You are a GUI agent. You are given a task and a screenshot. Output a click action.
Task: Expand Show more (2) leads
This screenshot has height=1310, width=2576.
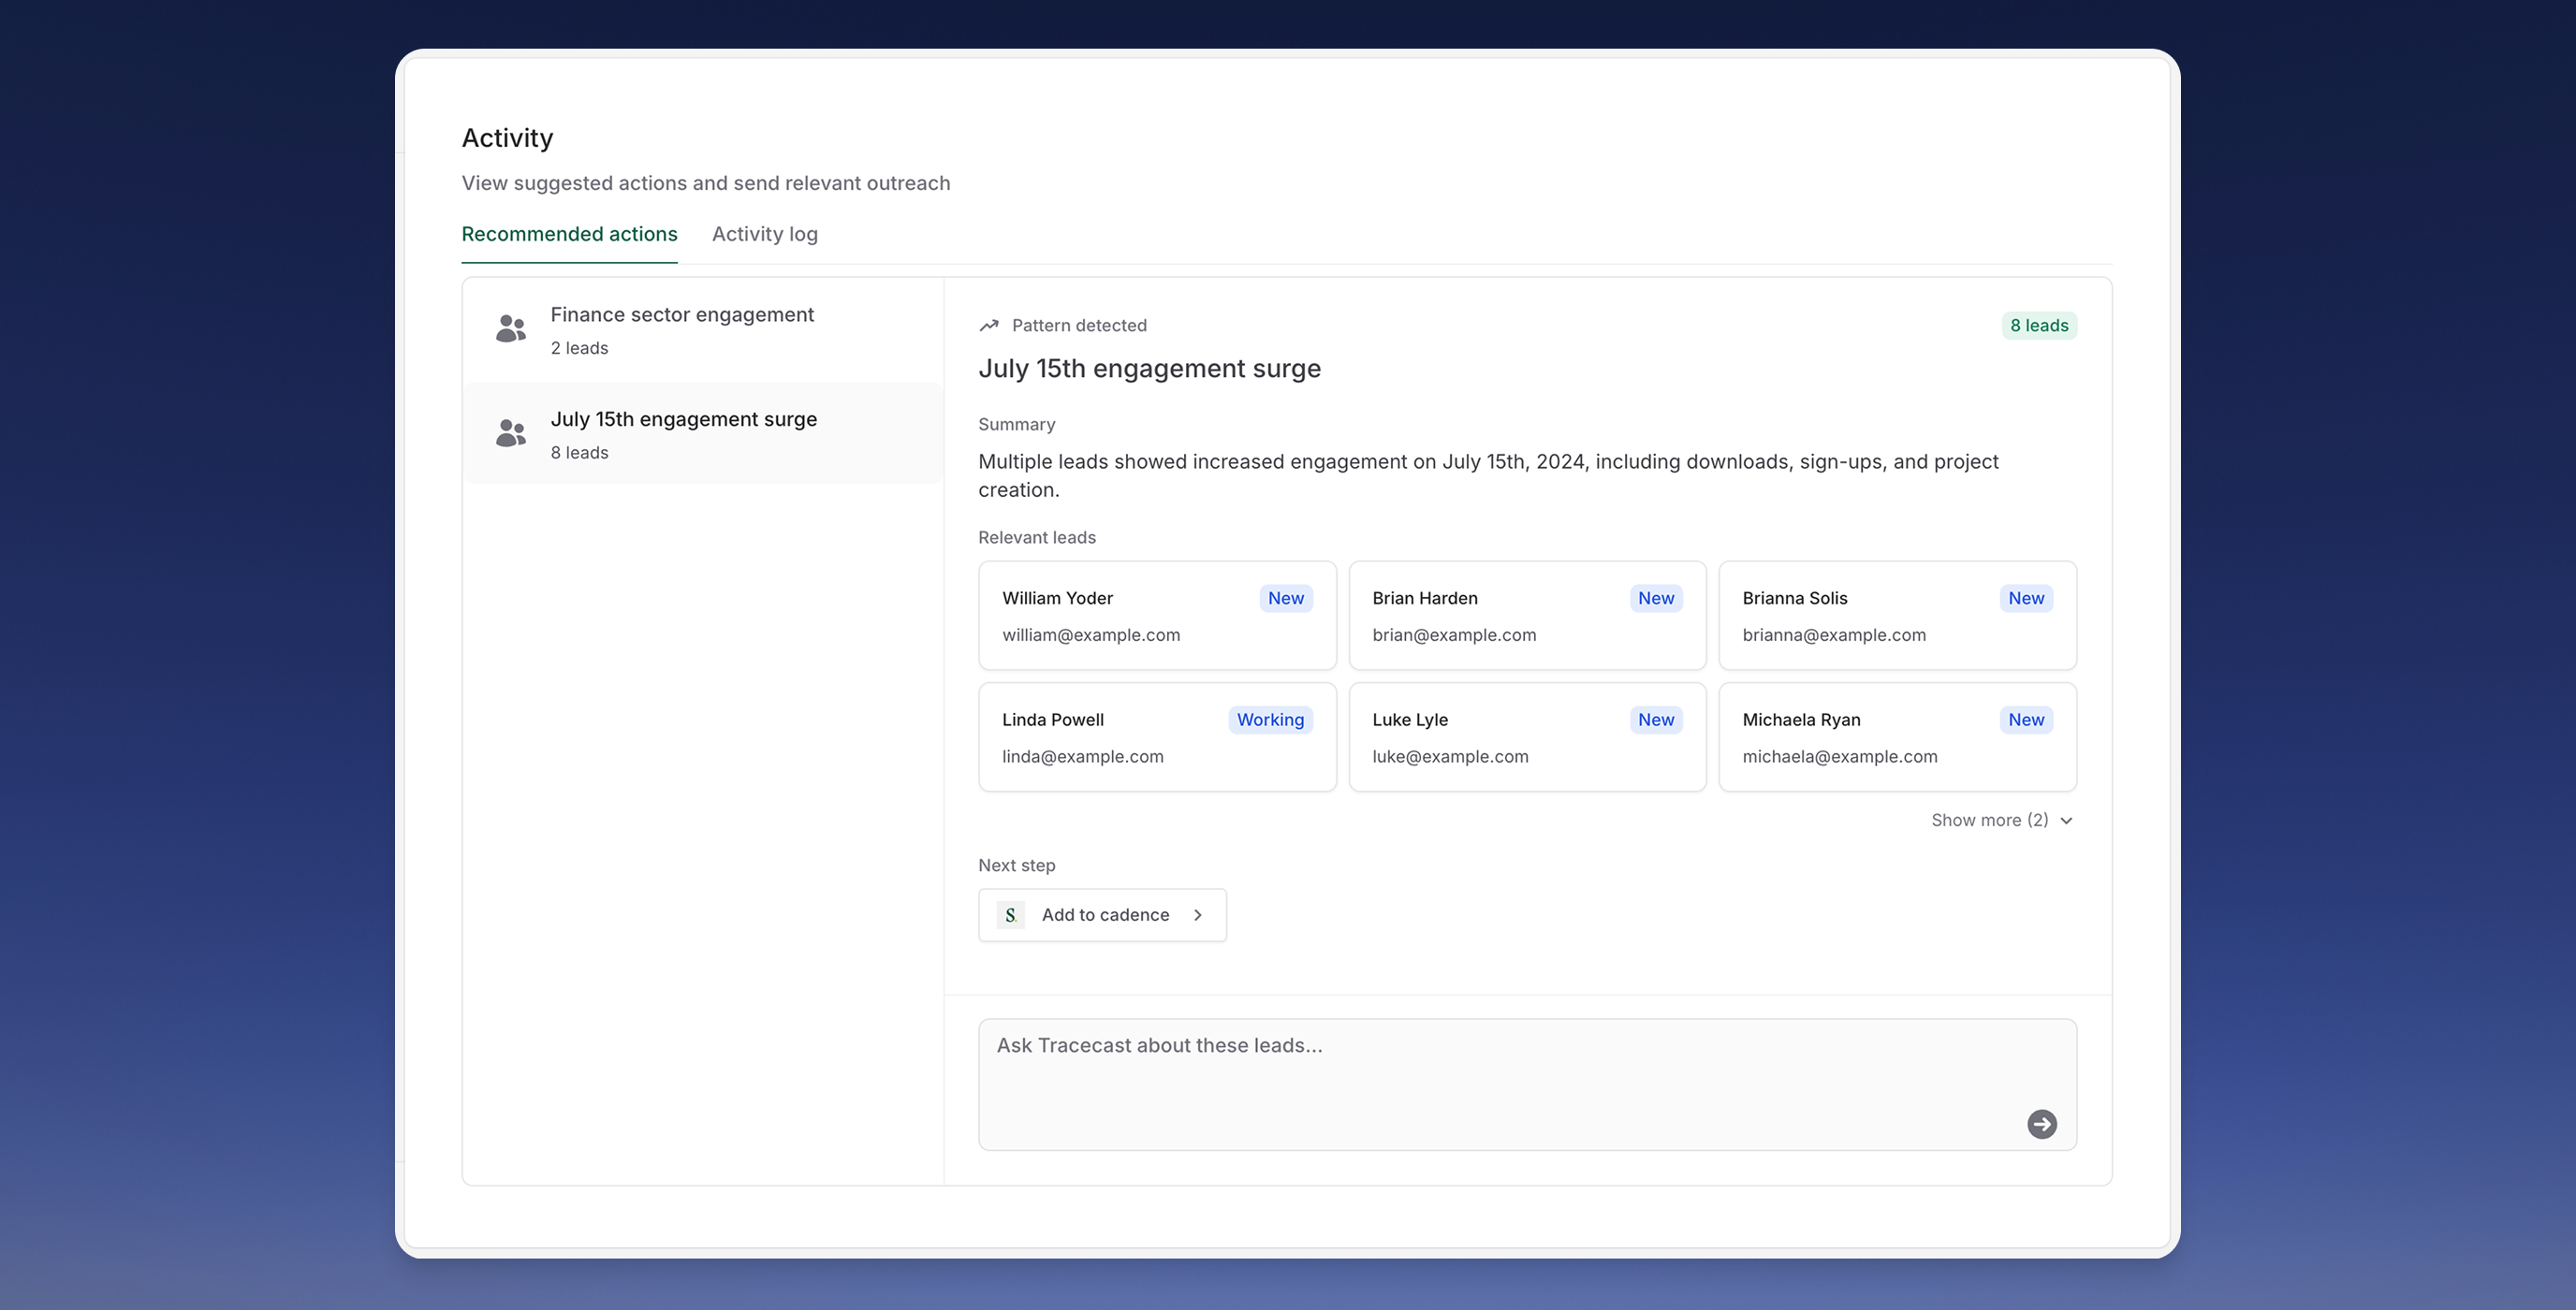pos(1989,820)
